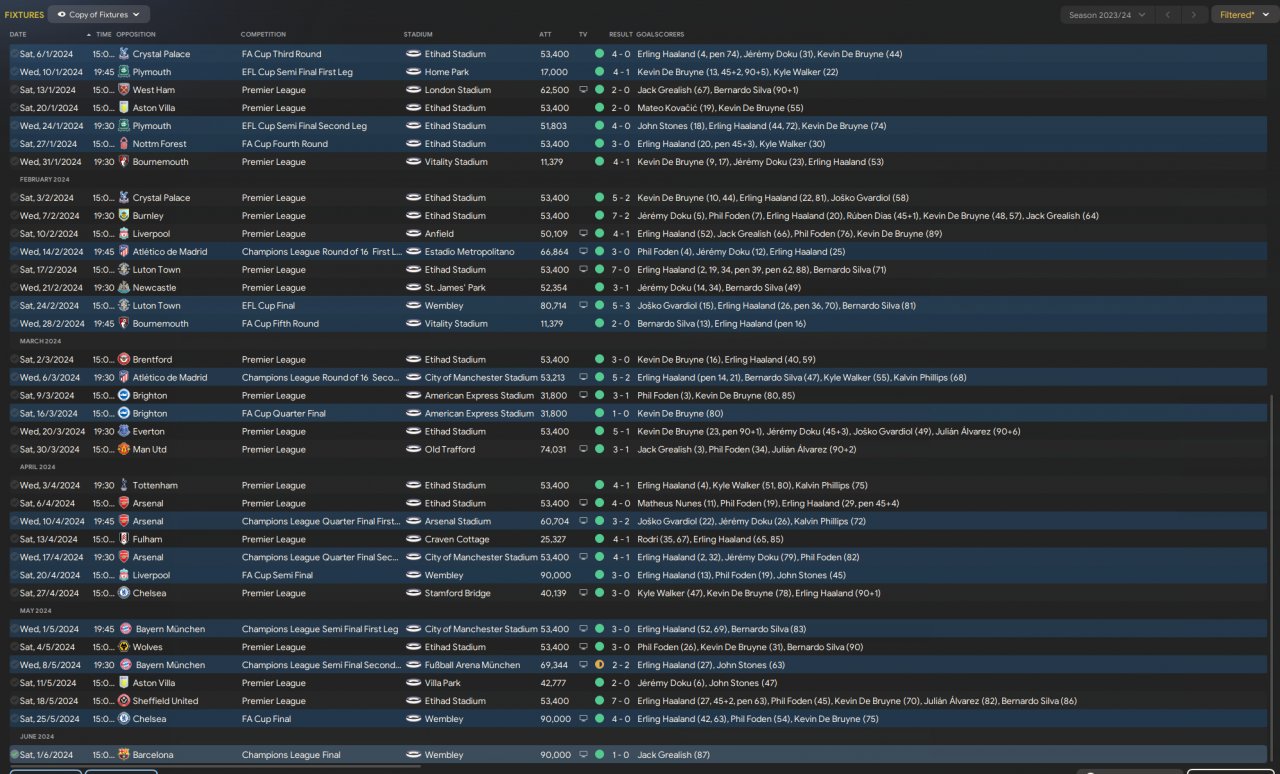The width and height of the screenshot is (1280, 774).
Task: Click the West Ham club badge
Action: pyautogui.click(x=124, y=90)
